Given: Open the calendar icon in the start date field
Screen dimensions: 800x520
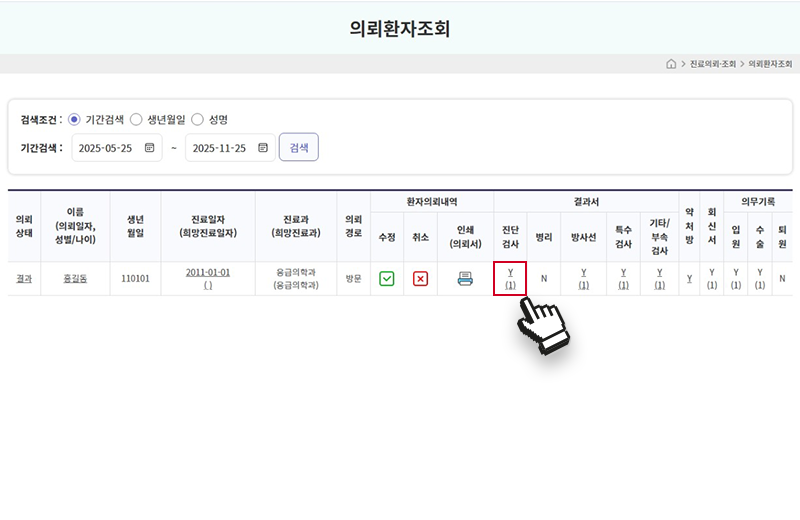Looking at the screenshot, I should [x=149, y=148].
